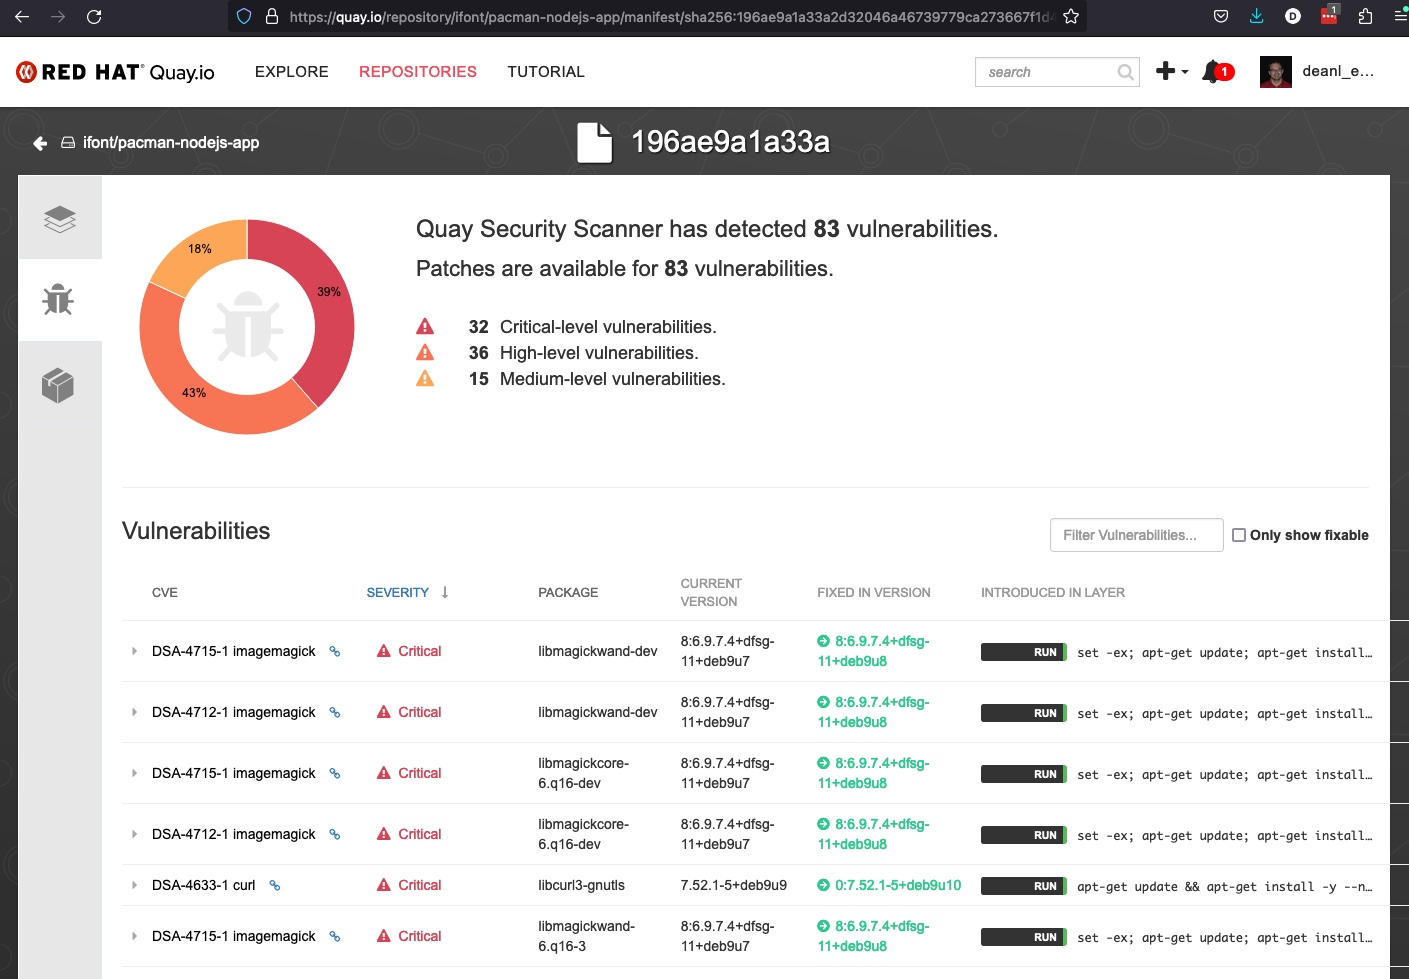Expand DSA-4712-1 libmagickwand-dev row
The width and height of the screenshot is (1409, 979).
click(x=134, y=712)
